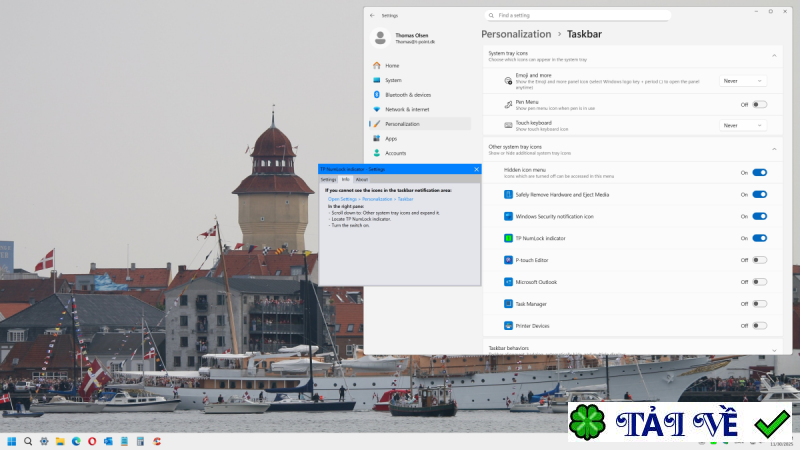
Task: Turn on the Pen Menu switch
Action: [759, 105]
